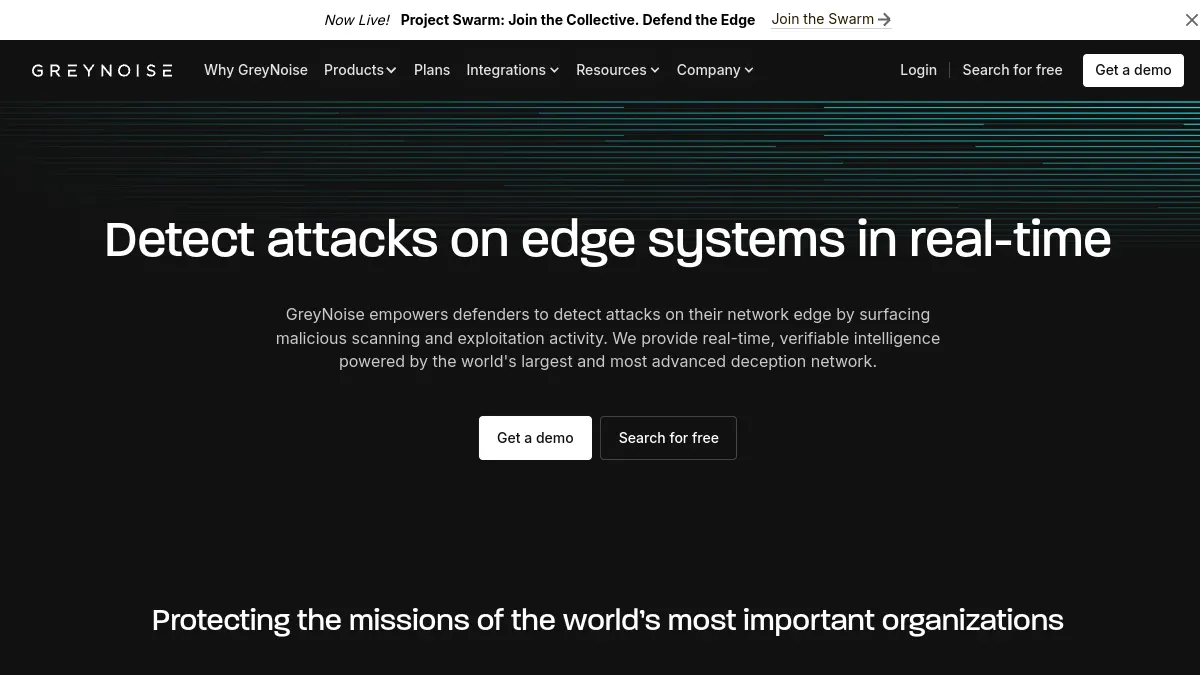
Task: Click the Project Swarm announcement text
Action: (x=578, y=20)
